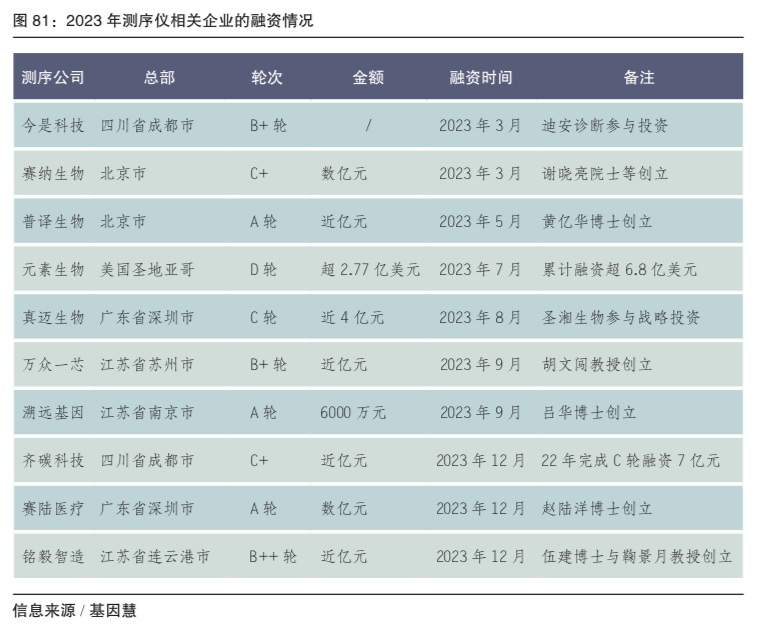Select the 今是科技 company cell

click(53, 126)
